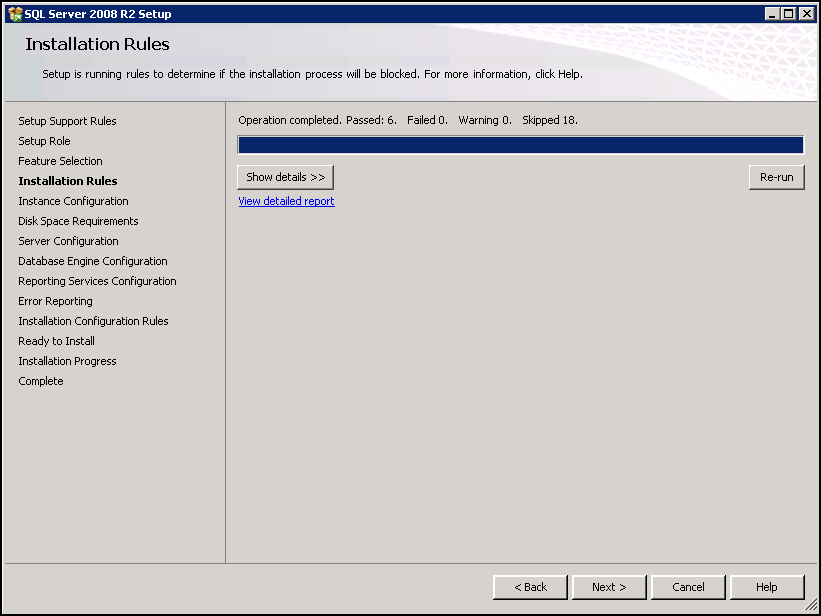
Task: Select Setup Role step
Action: tap(42, 140)
